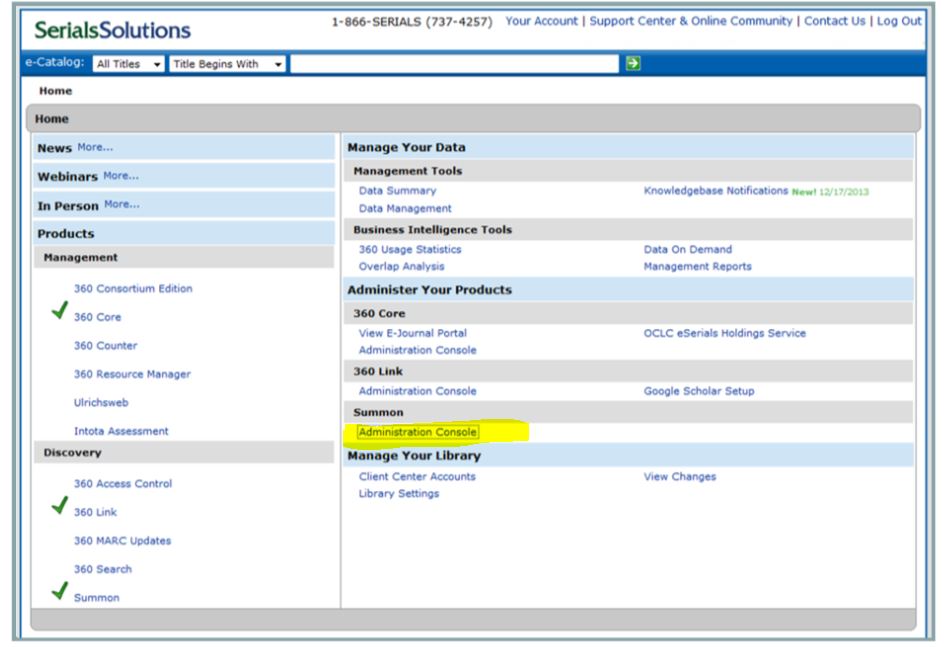Click the green search go arrow button

click(x=633, y=63)
